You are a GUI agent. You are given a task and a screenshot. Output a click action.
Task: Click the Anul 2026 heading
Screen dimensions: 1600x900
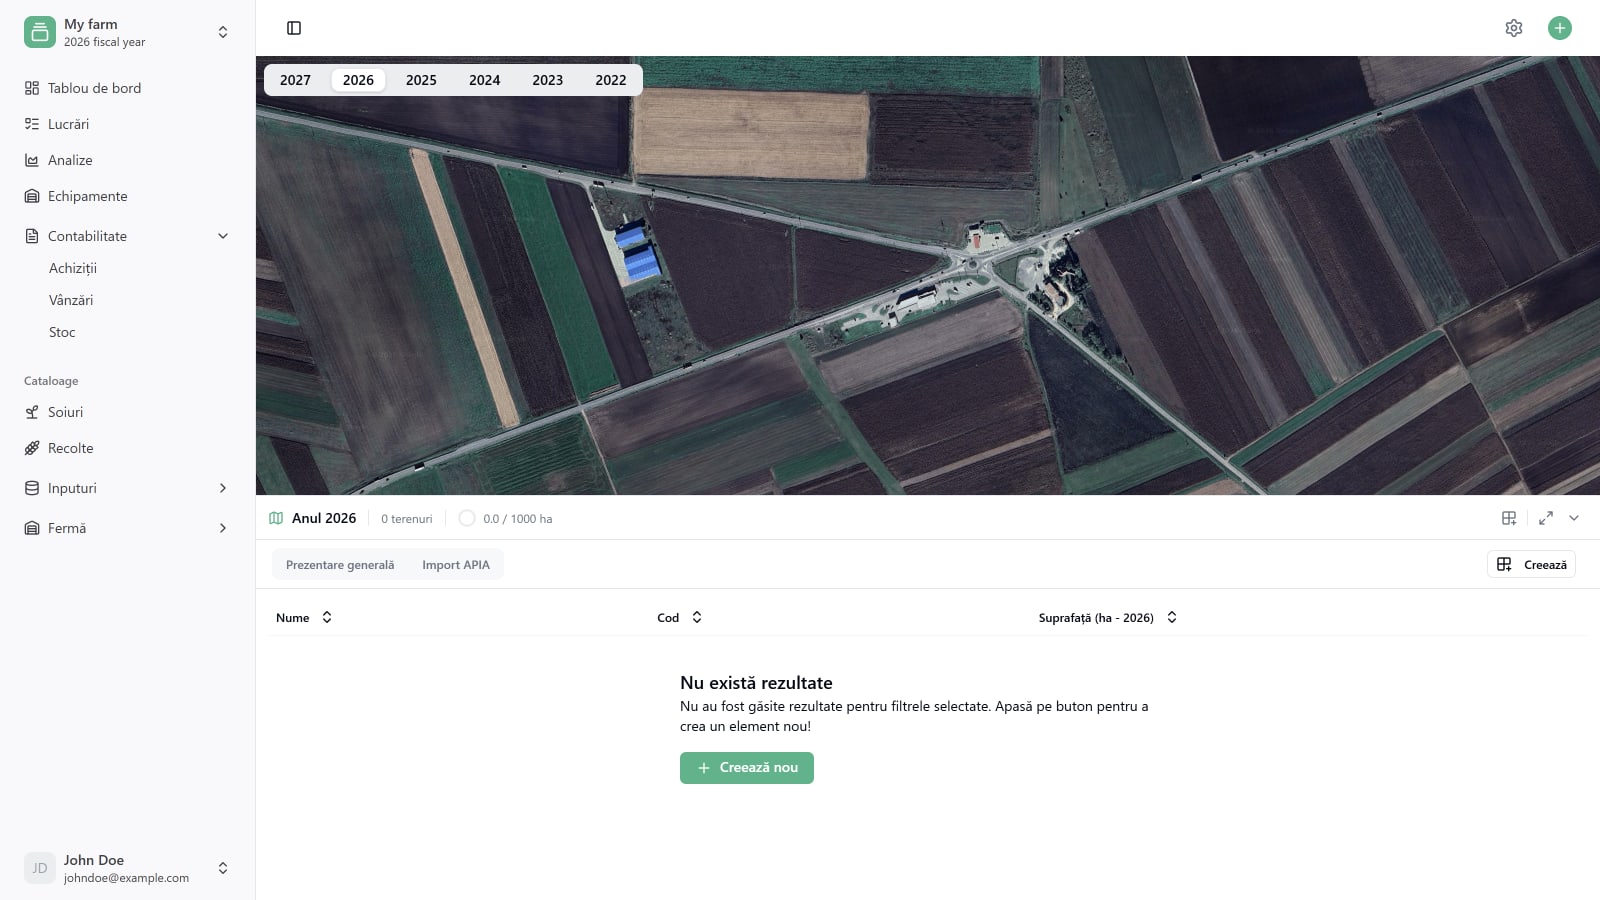point(324,518)
